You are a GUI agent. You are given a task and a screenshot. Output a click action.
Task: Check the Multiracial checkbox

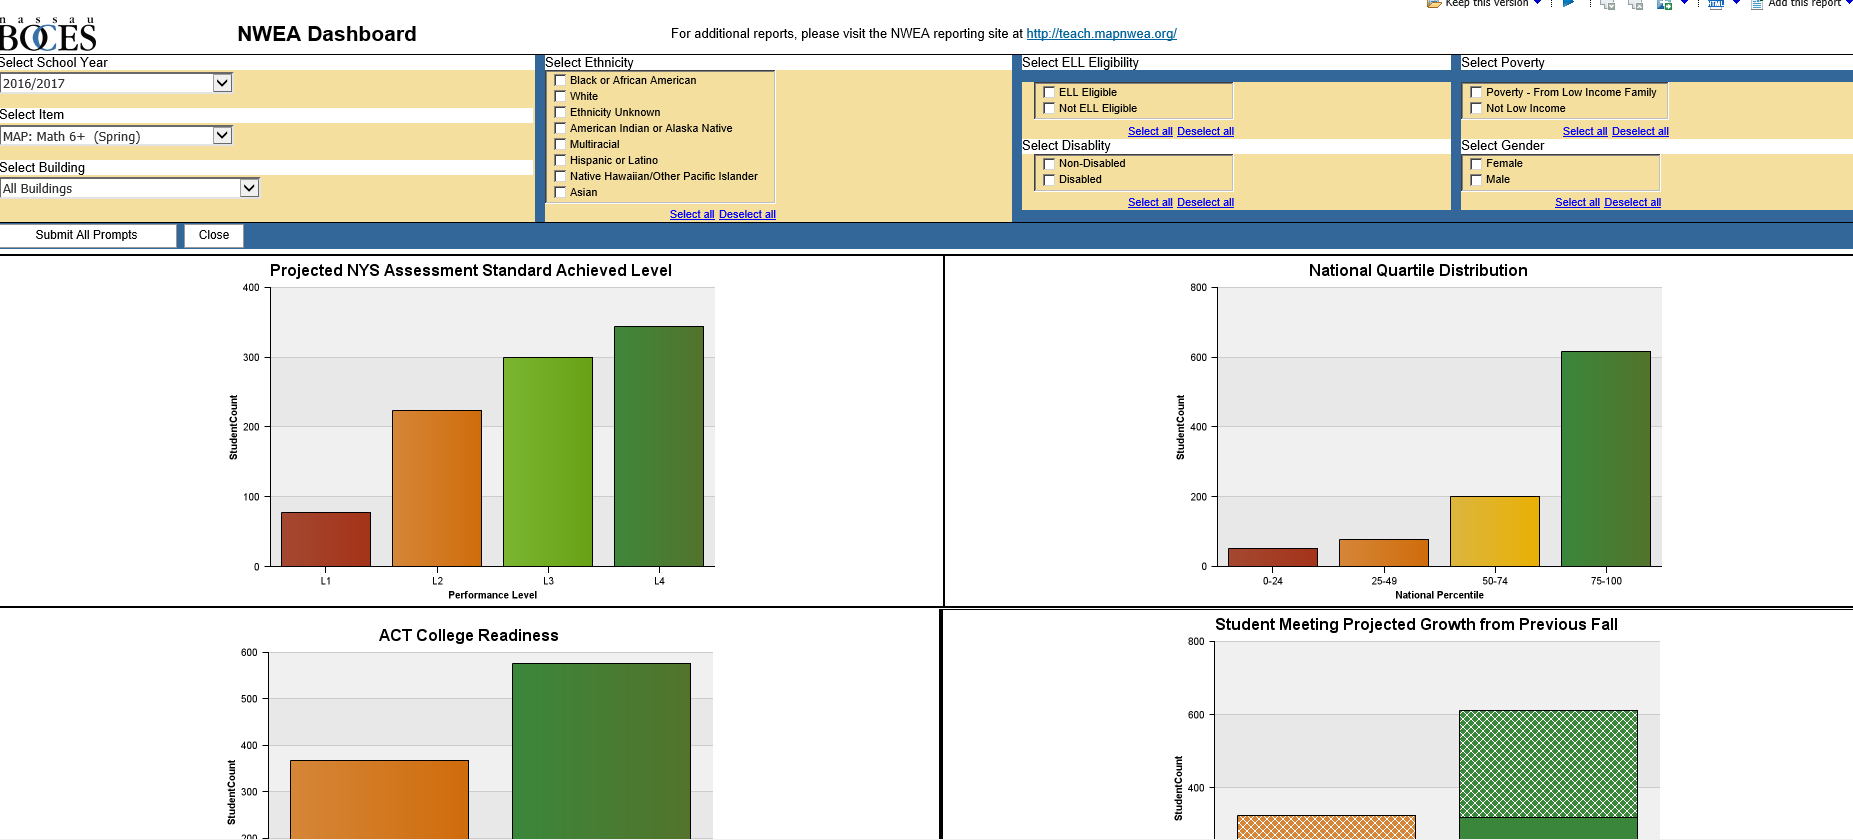560,144
